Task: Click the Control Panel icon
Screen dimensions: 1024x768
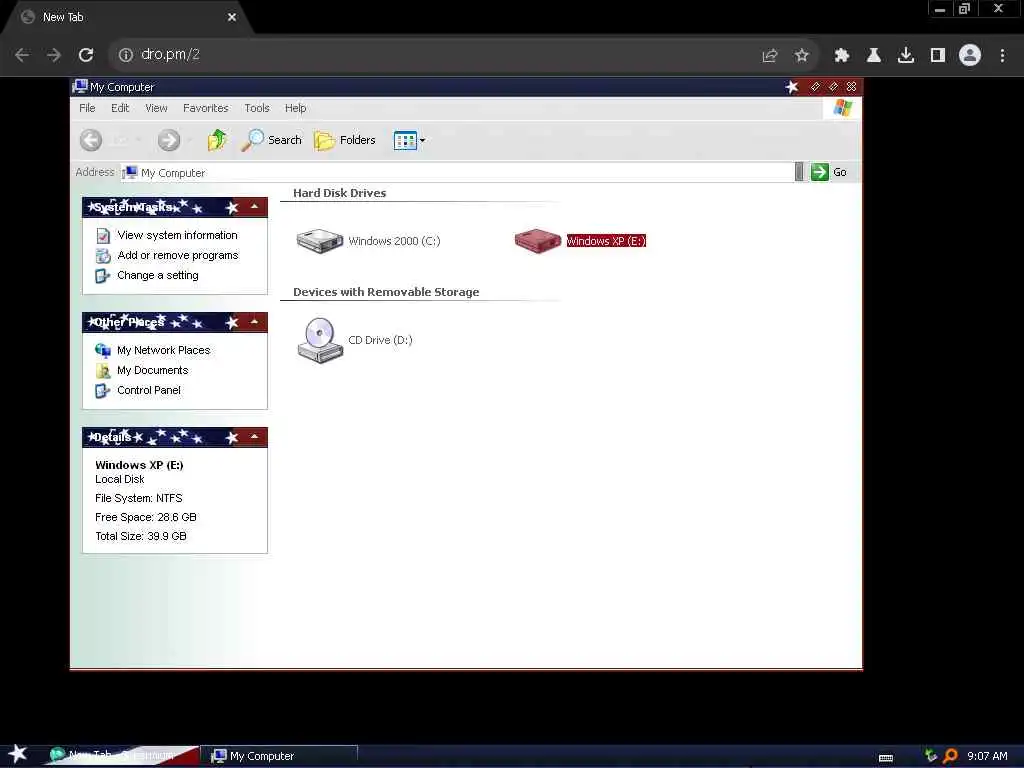Action: click(103, 391)
